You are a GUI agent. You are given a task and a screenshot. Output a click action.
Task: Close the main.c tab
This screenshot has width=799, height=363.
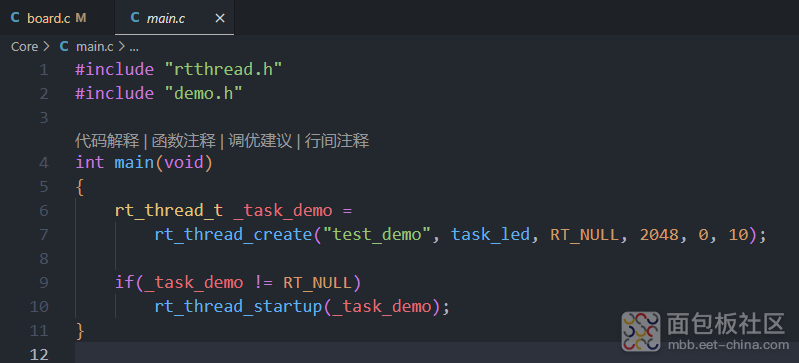[x=220, y=18]
